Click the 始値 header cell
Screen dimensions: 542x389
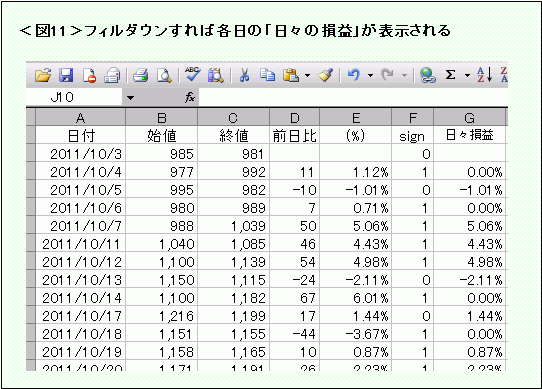pyautogui.click(x=162, y=135)
